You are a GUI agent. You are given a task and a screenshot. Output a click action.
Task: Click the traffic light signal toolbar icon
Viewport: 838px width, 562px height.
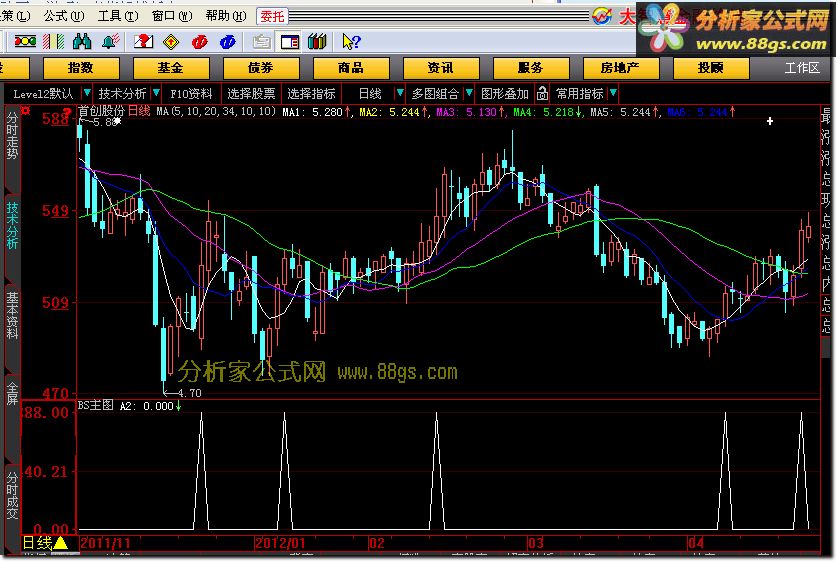coord(25,41)
